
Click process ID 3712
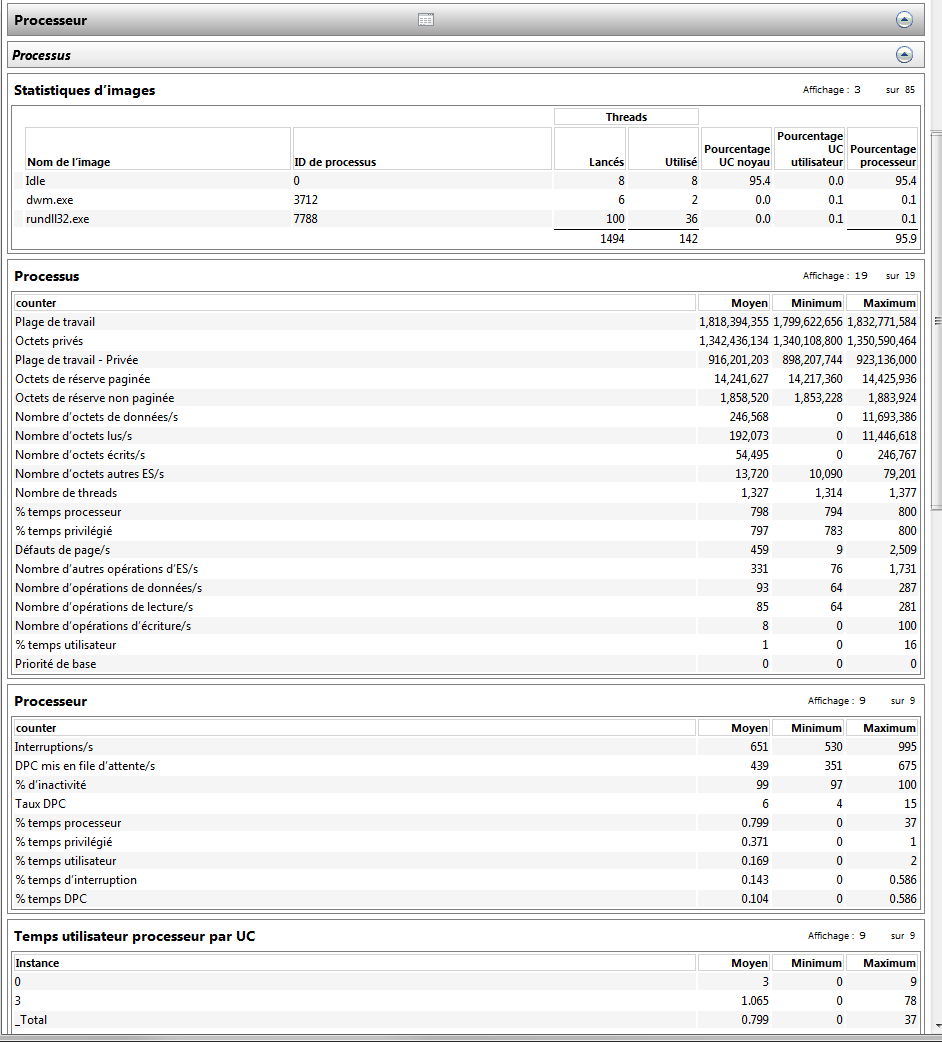[x=306, y=200]
